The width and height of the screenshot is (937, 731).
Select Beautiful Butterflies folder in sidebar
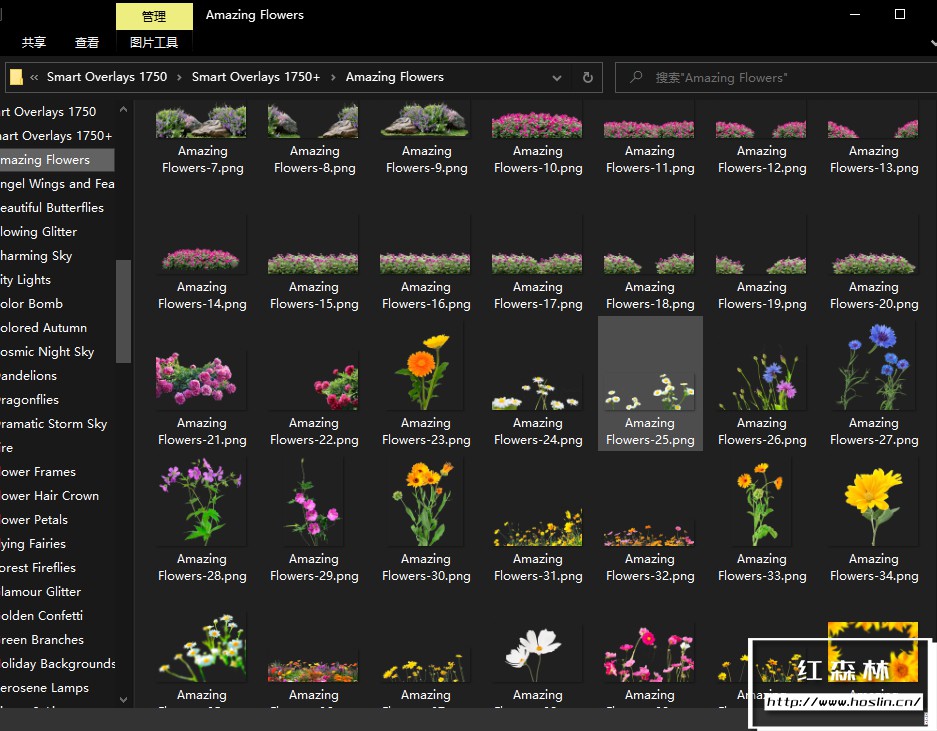click(x=52, y=207)
